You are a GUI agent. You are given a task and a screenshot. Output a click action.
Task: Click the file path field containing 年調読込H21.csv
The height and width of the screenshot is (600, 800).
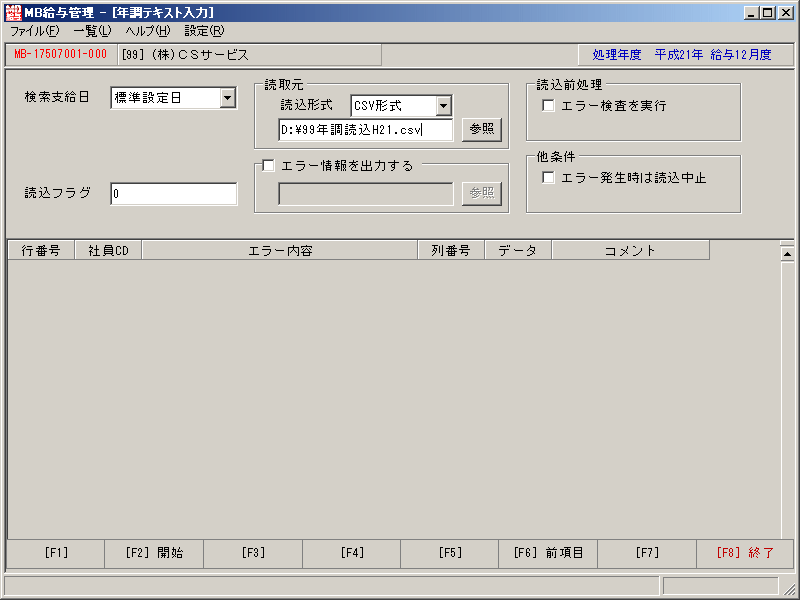tap(365, 130)
